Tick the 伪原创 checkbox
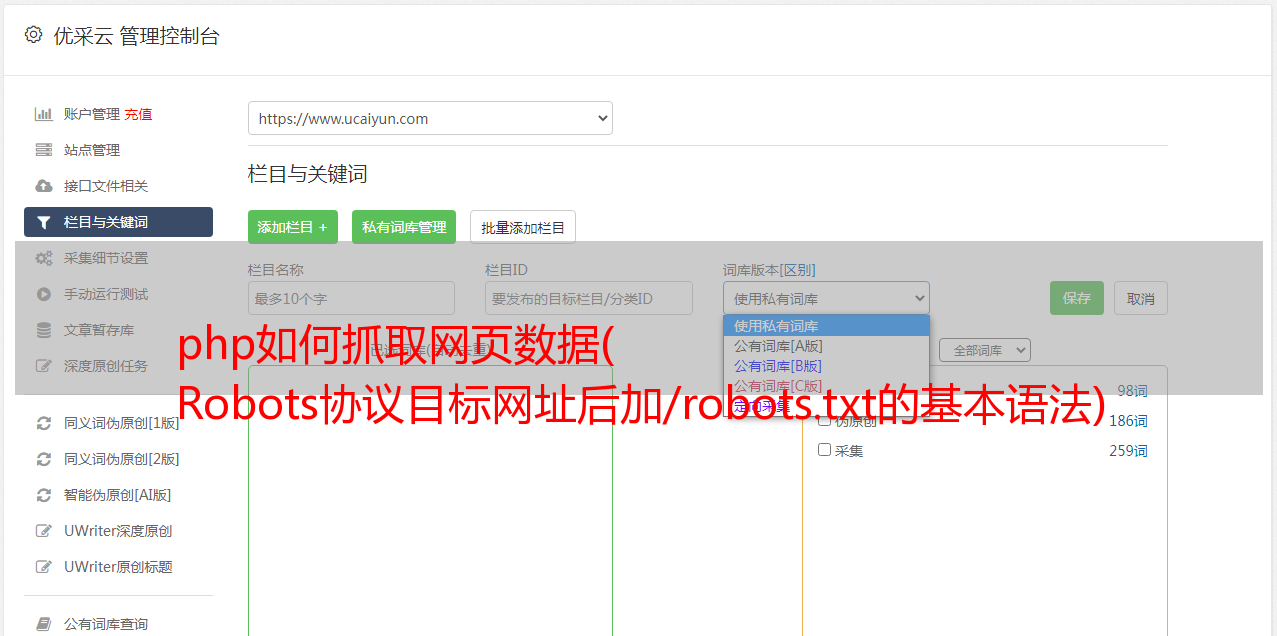 click(825, 420)
